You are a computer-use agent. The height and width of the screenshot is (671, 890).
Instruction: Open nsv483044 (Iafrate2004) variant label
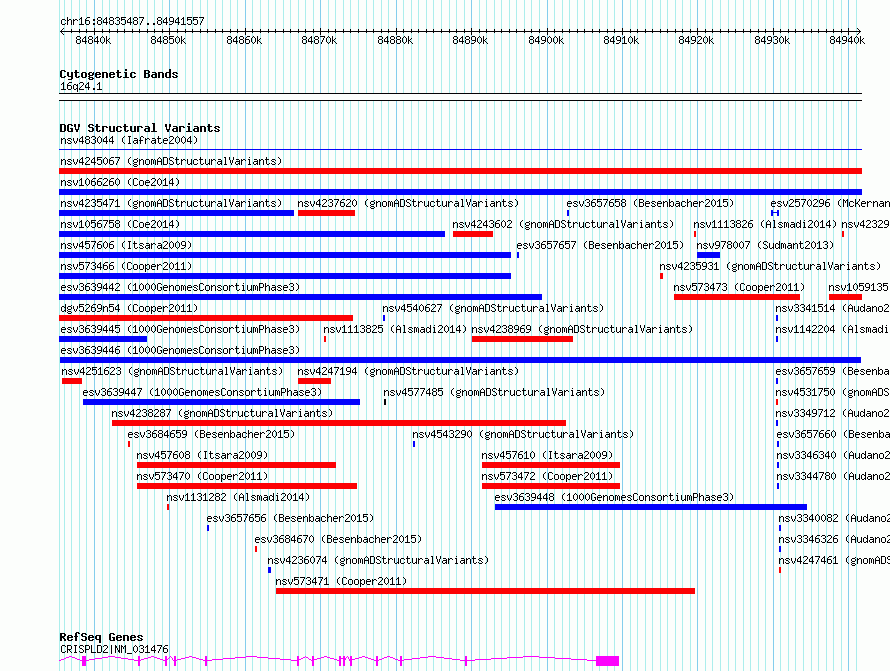(x=129, y=140)
